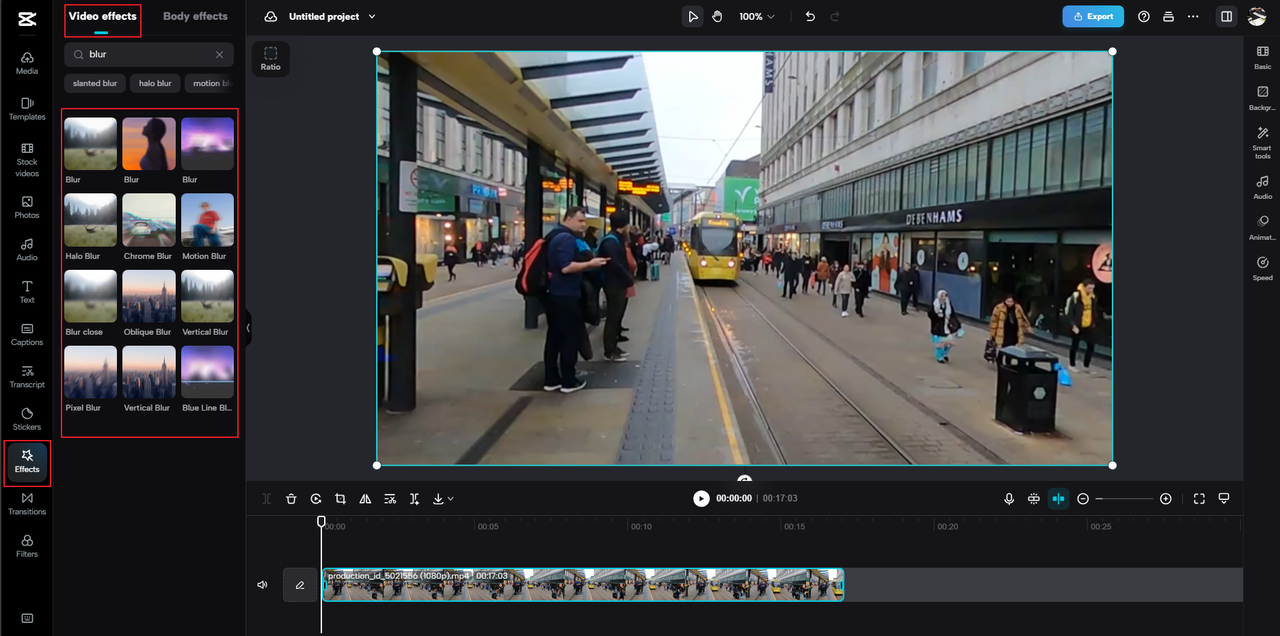
Task: Open the Ratio control above the preview
Action: 270,59
